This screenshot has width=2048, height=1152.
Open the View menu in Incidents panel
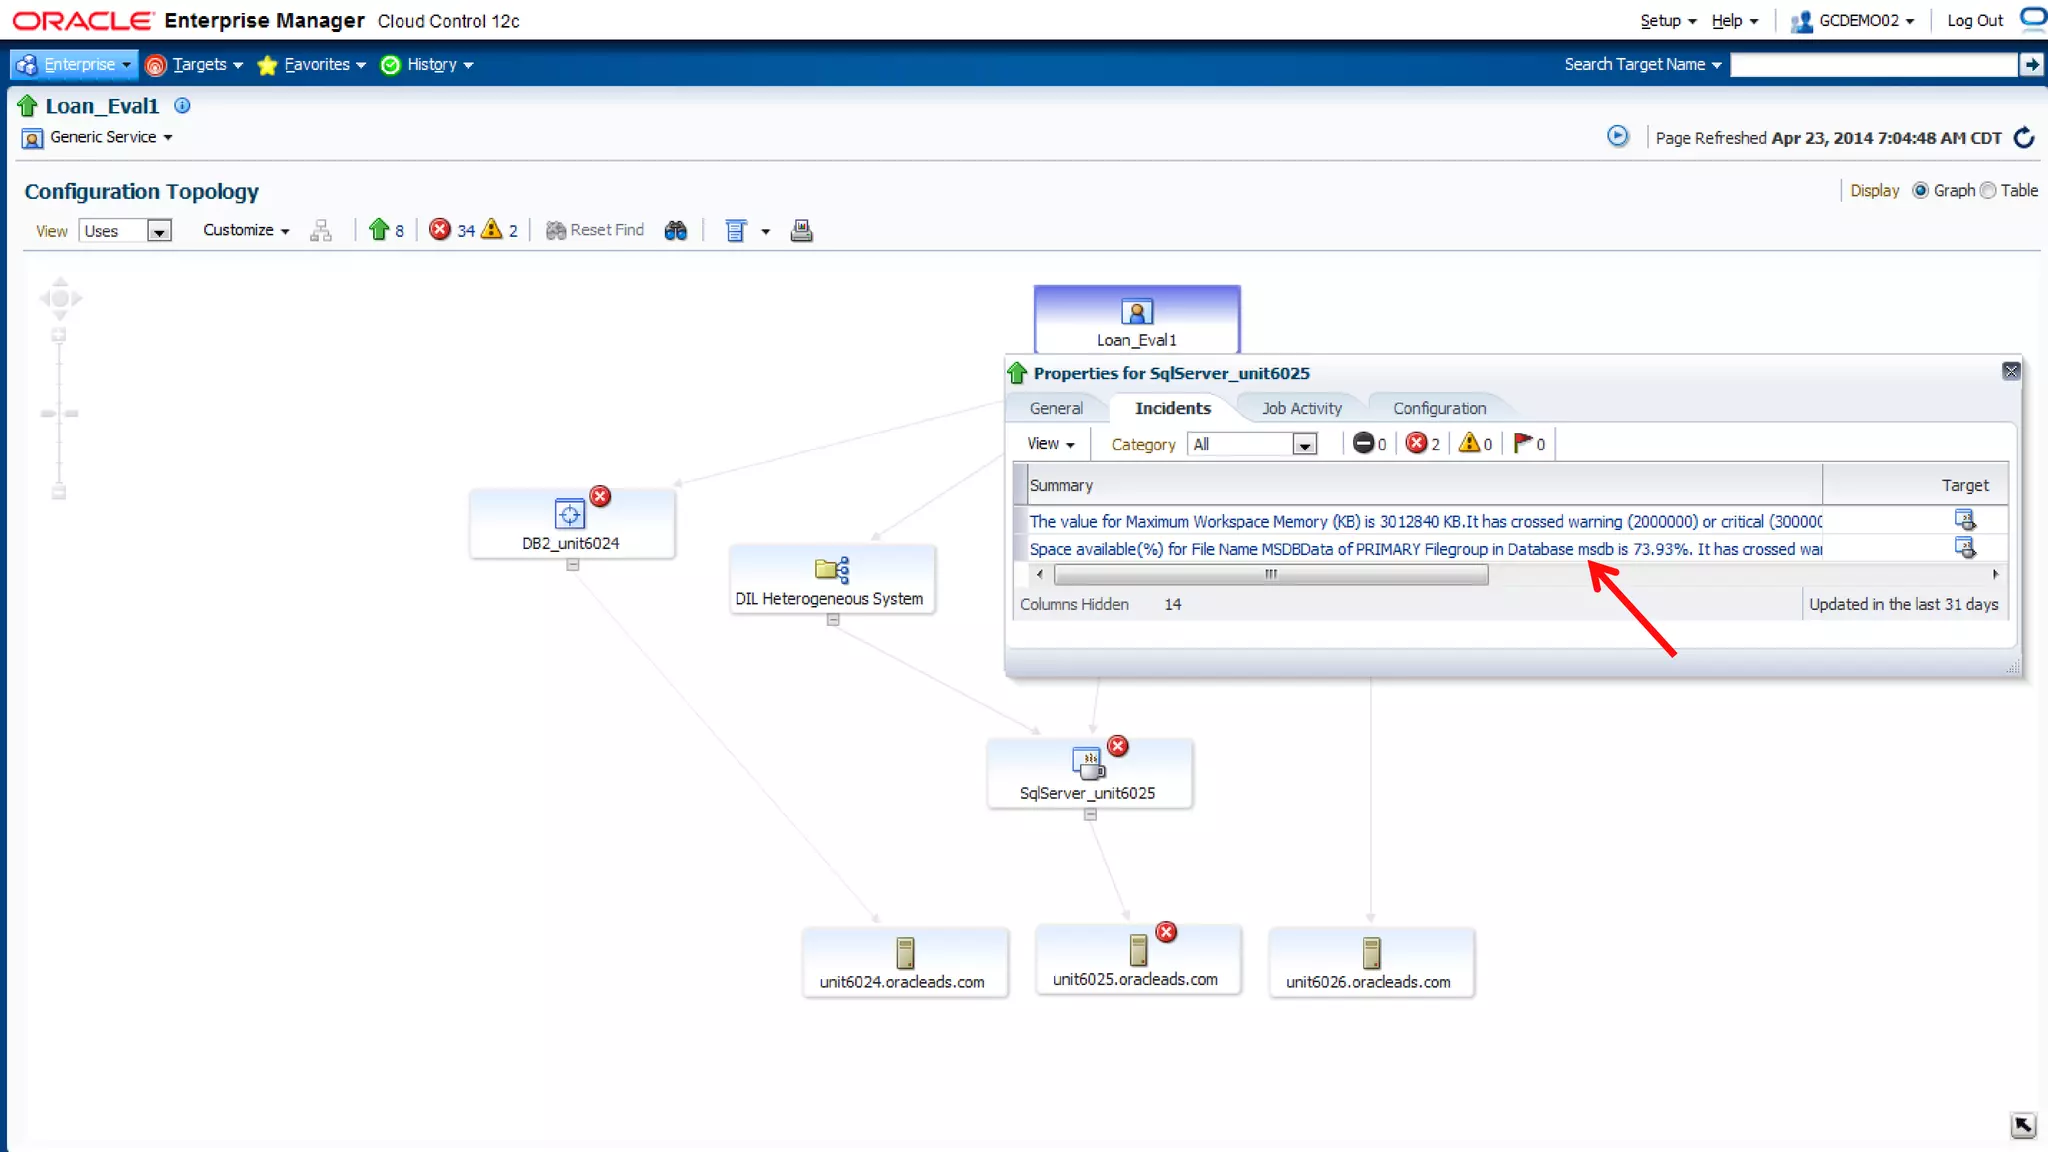[x=1050, y=444]
